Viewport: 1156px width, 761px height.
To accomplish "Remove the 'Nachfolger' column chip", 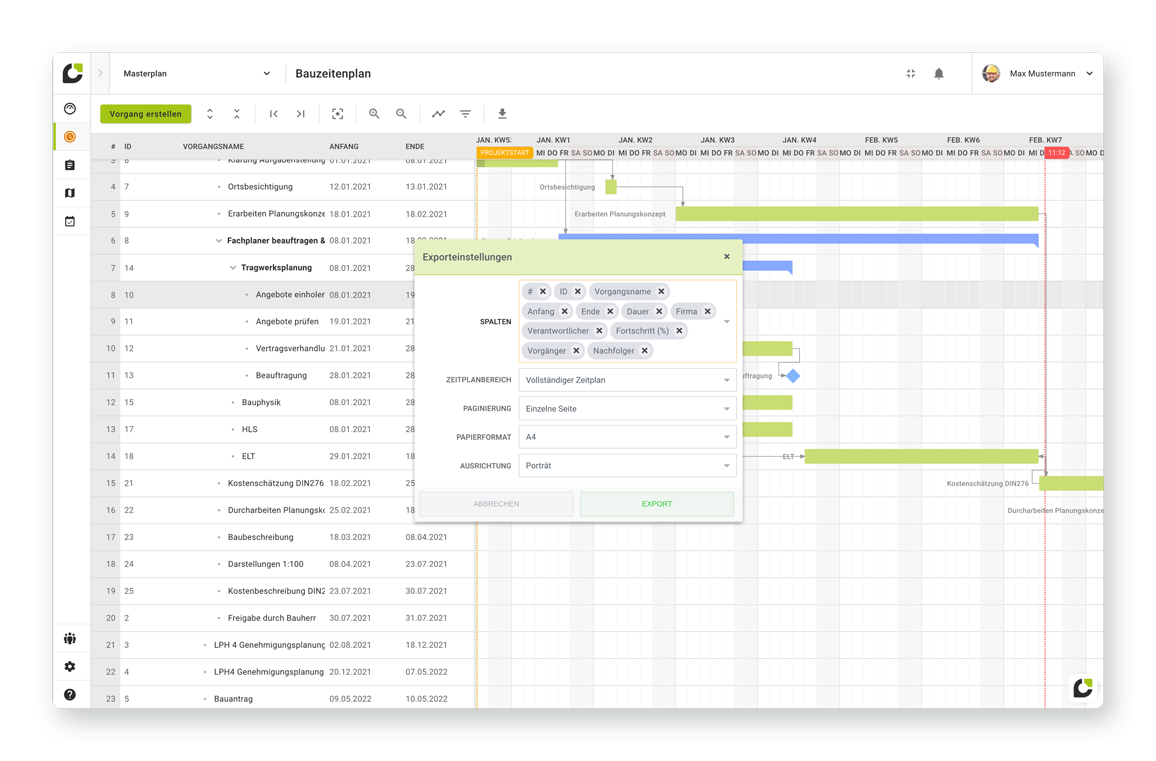I will point(644,351).
